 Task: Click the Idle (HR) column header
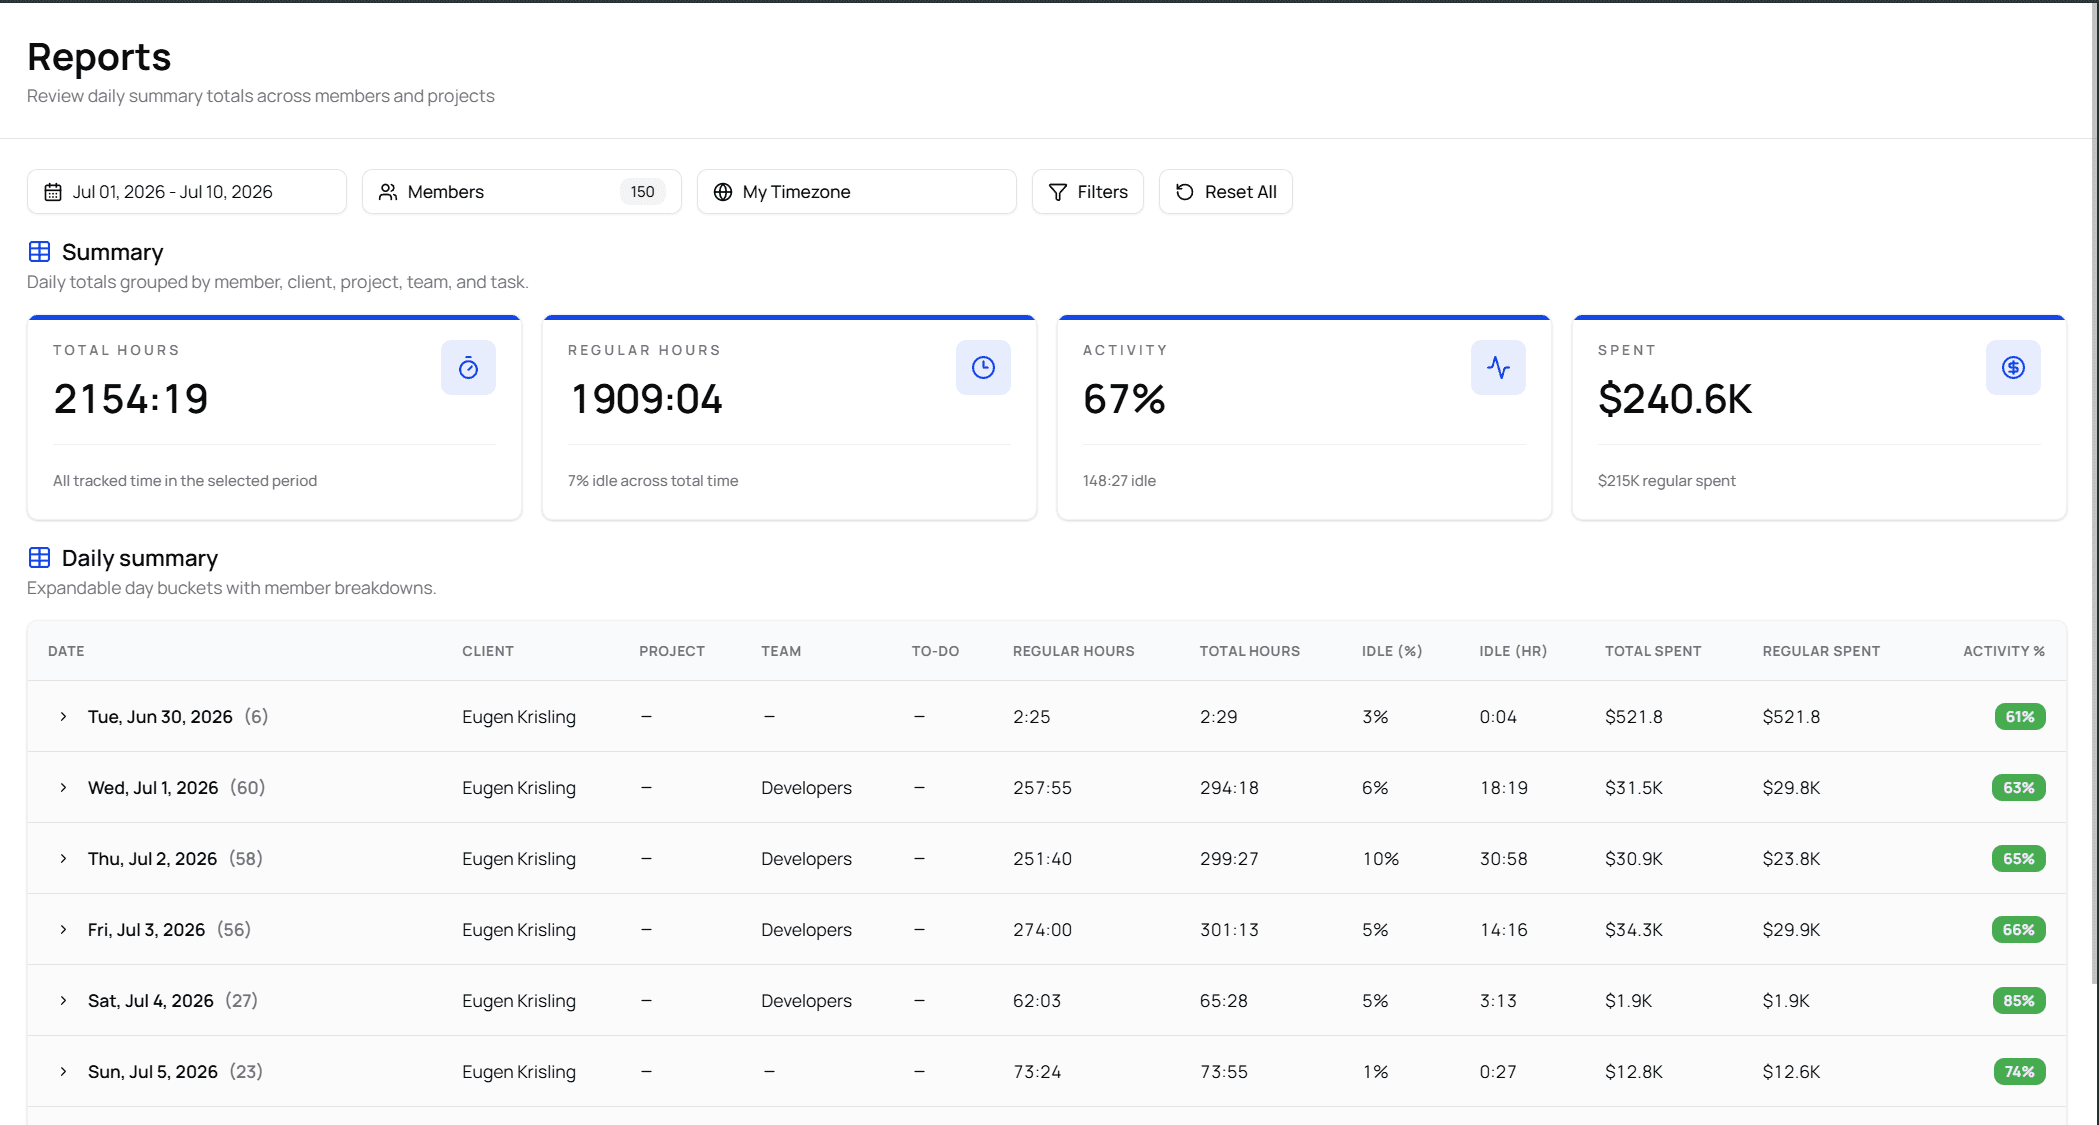1513,651
